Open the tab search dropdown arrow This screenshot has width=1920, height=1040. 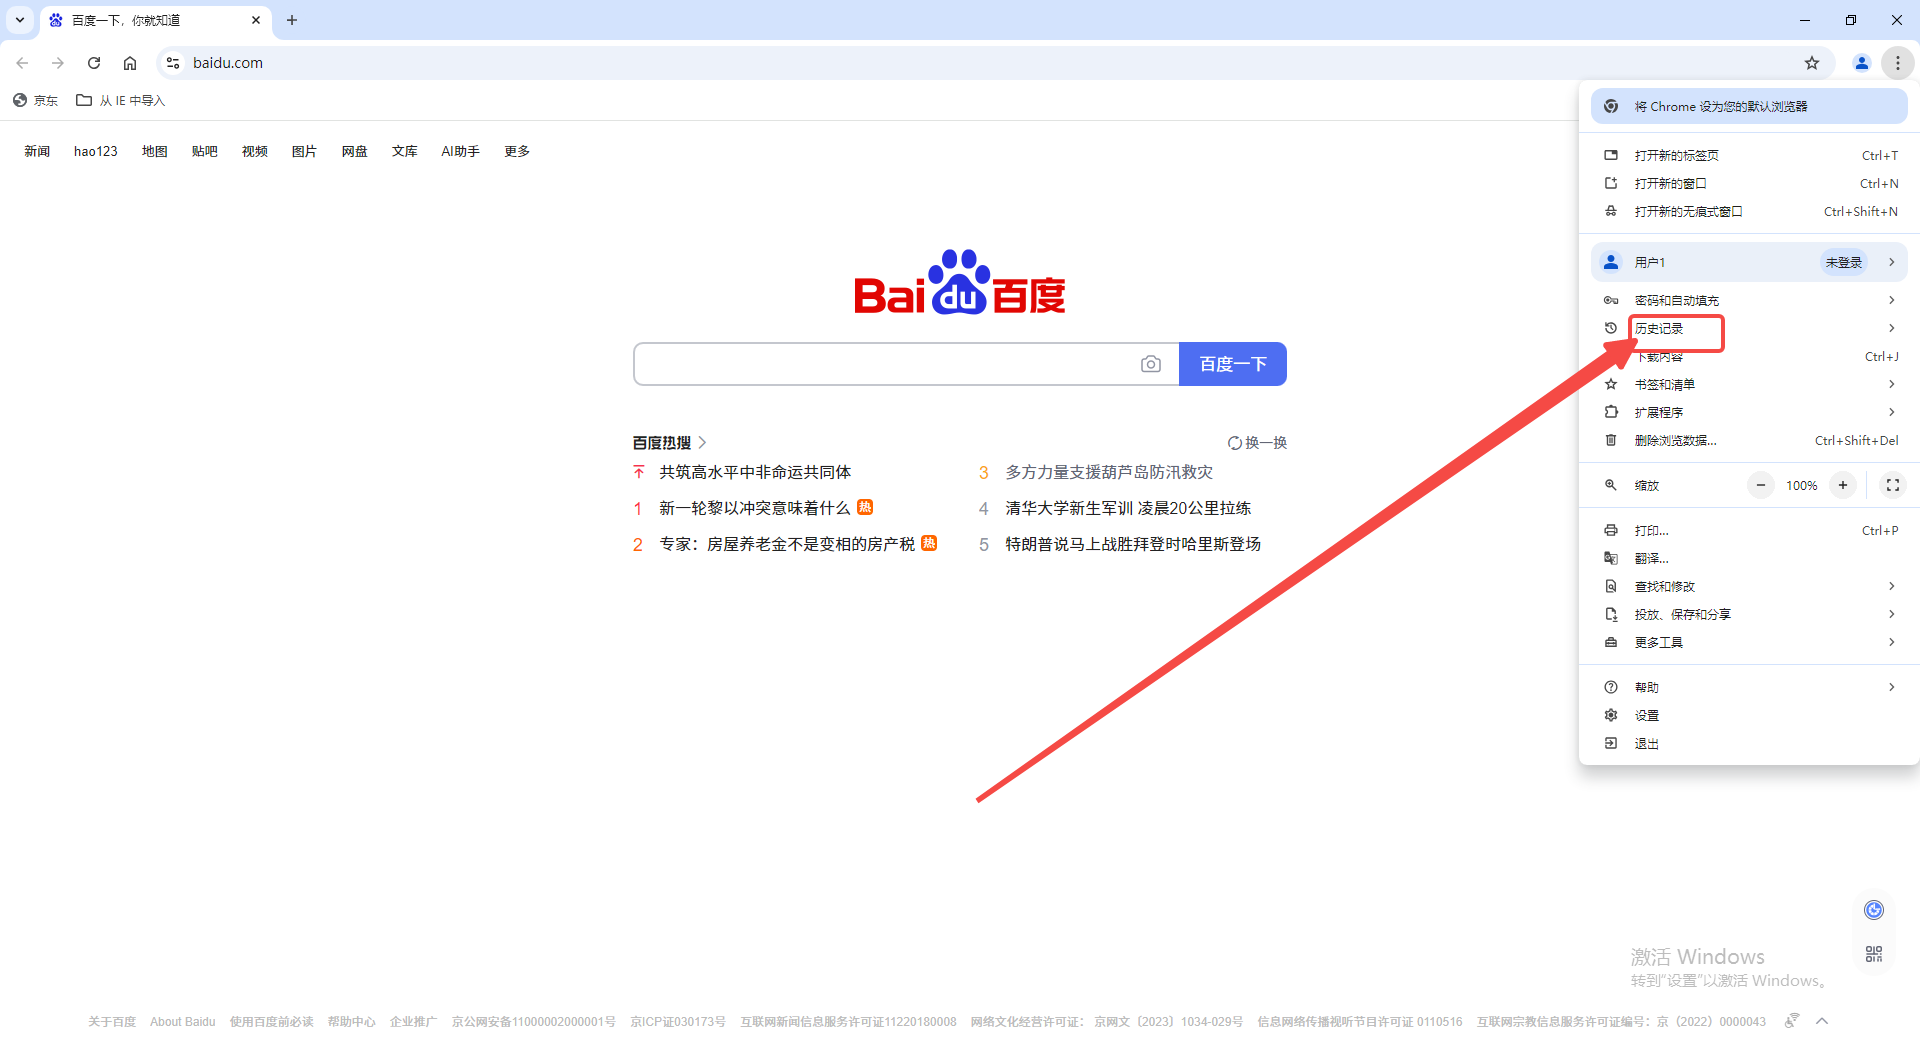tap(20, 20)
